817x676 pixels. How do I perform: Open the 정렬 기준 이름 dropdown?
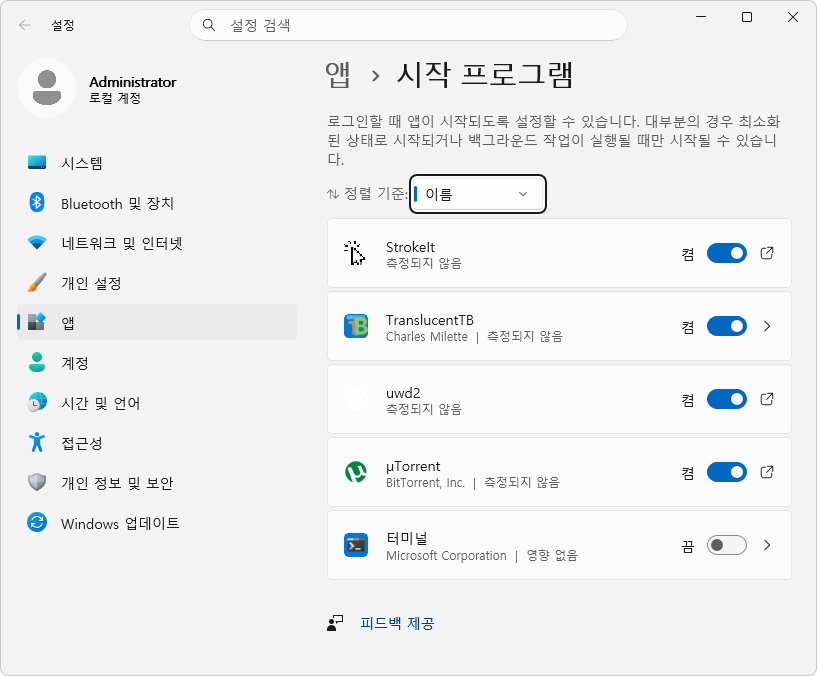click(478, 194)
